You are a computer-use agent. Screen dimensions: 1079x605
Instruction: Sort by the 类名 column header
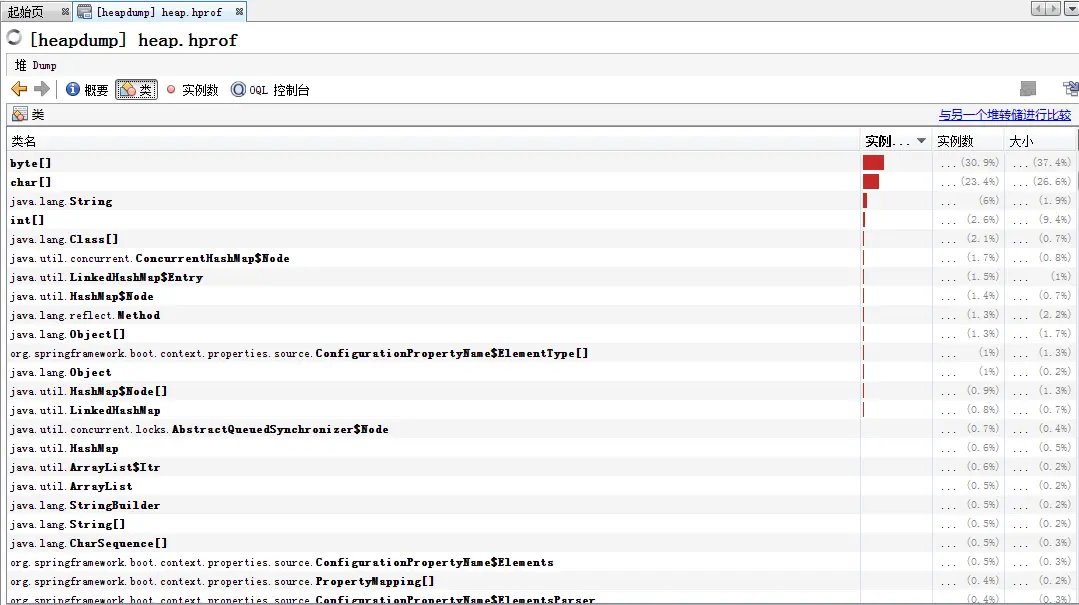coord(434,141)
